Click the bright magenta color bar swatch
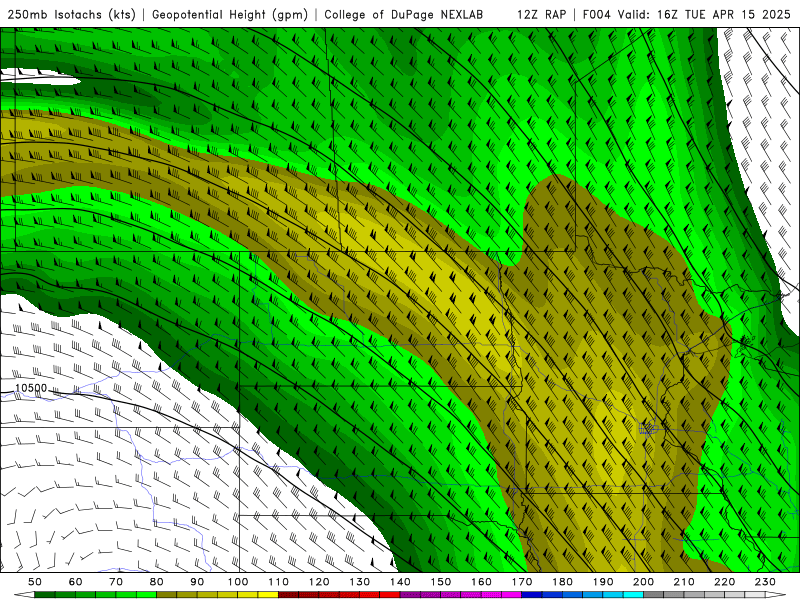This screenshot has width=800, height=600. tap(512, 594)
